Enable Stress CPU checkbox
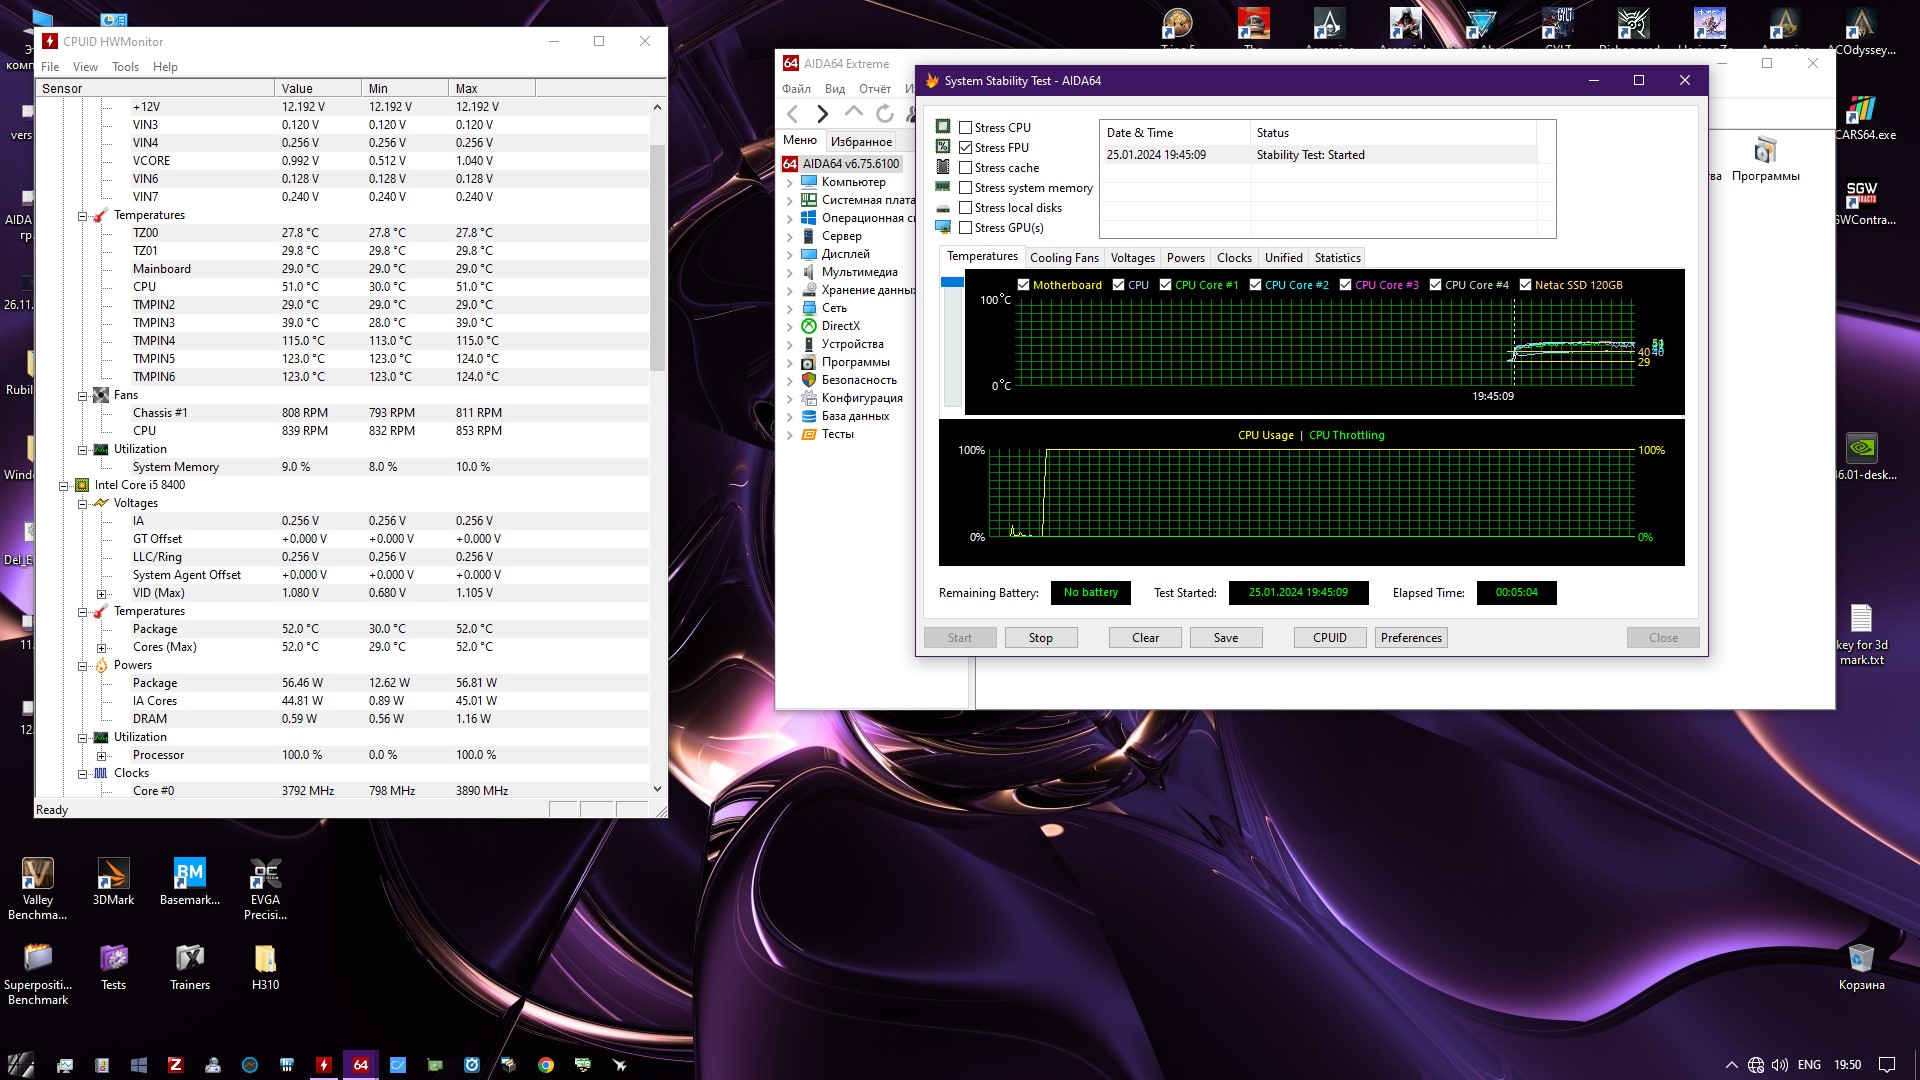Viewport: 1920px width, 1080px height. pos(965,128)
